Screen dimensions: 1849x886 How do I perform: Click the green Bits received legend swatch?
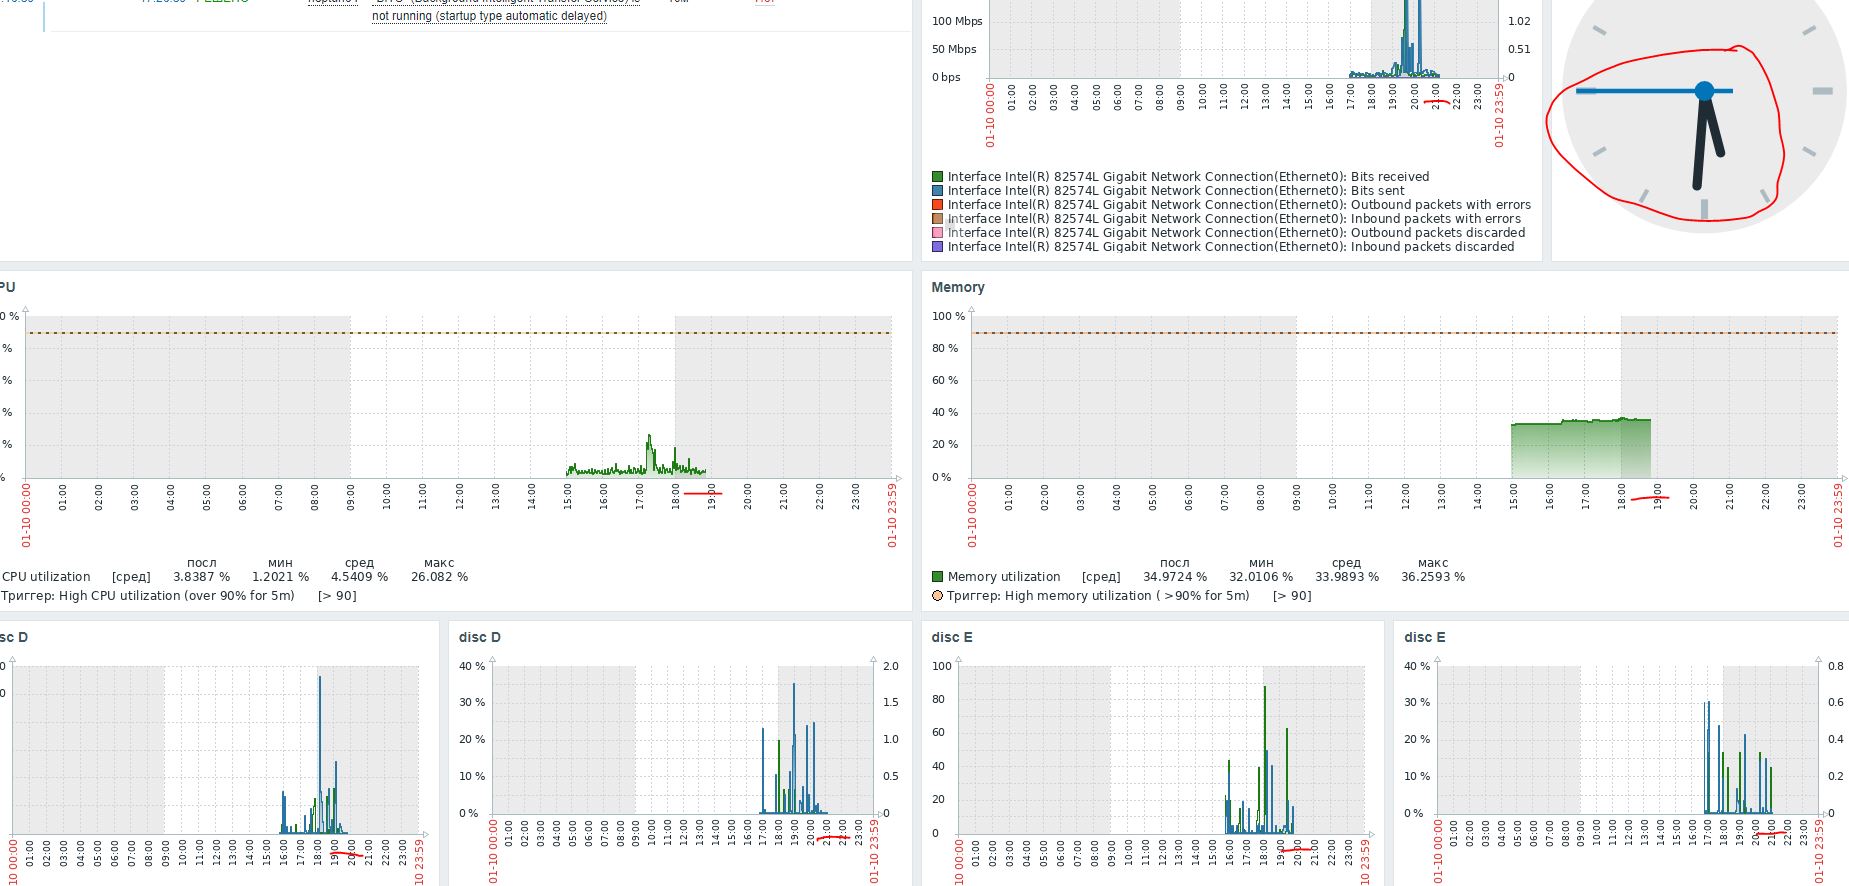click(x=937, y=177)
